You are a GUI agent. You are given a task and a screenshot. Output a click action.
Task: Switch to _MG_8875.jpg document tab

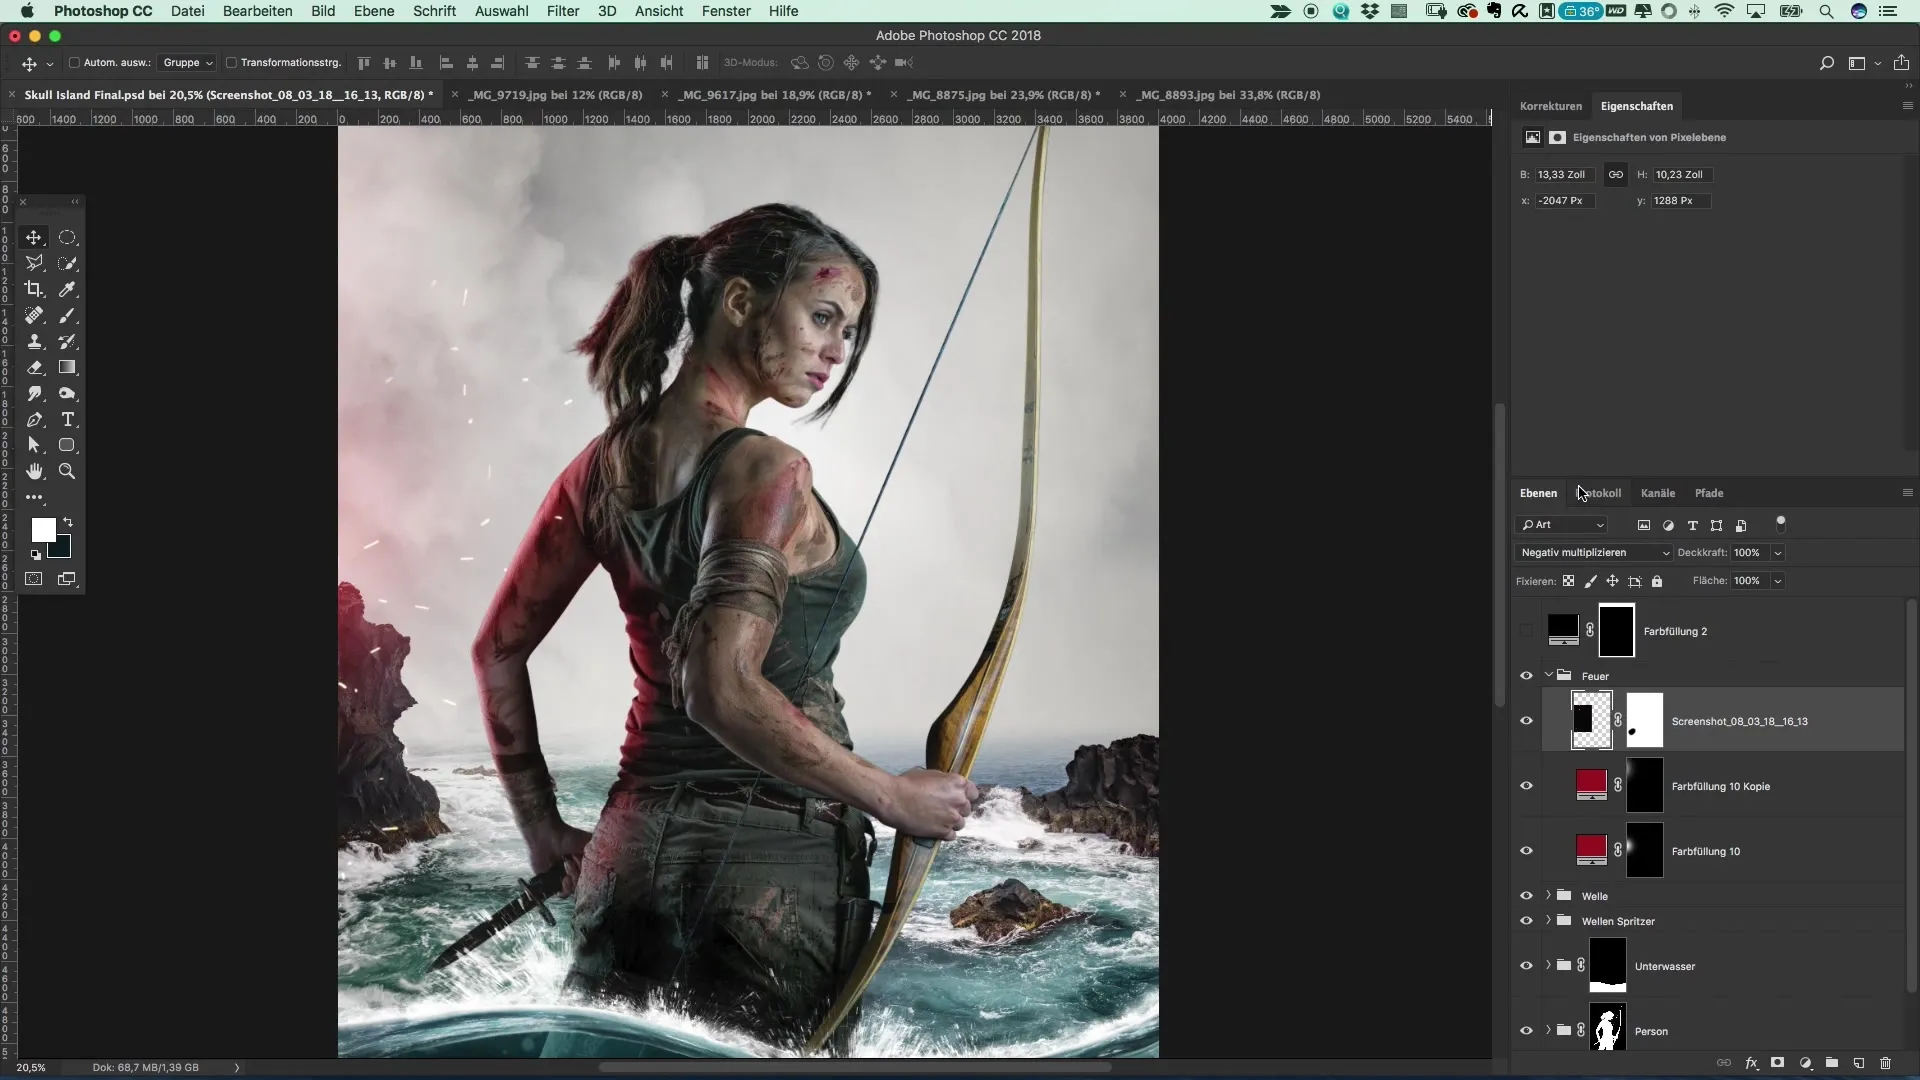(x=1003, y=95)
